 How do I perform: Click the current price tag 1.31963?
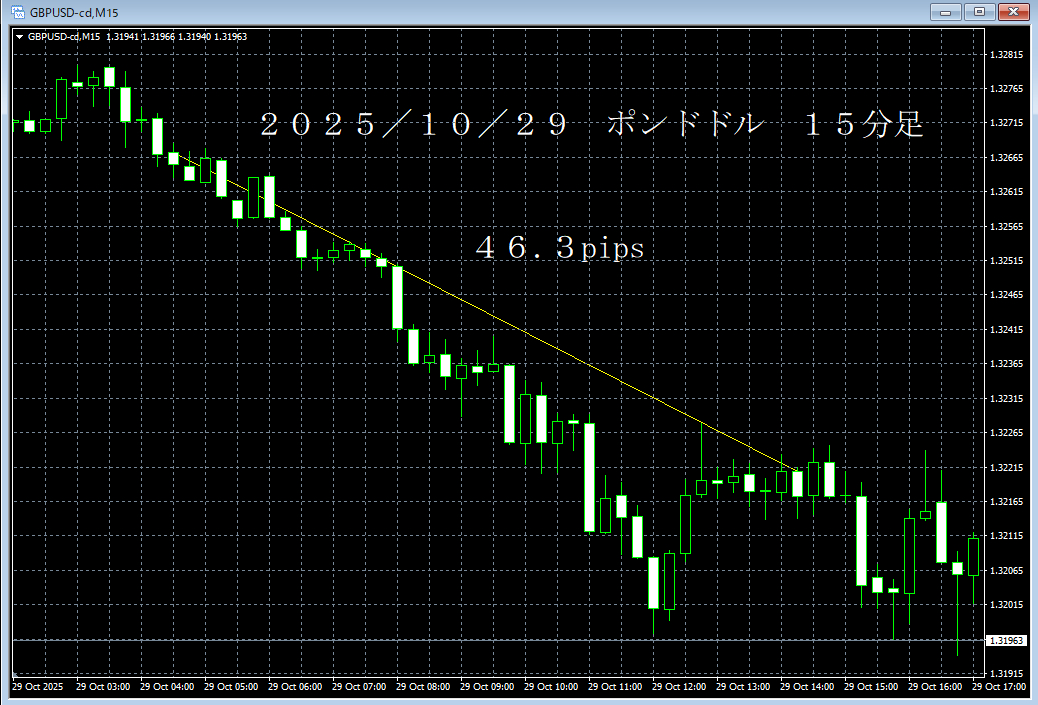coord(1007,640)
